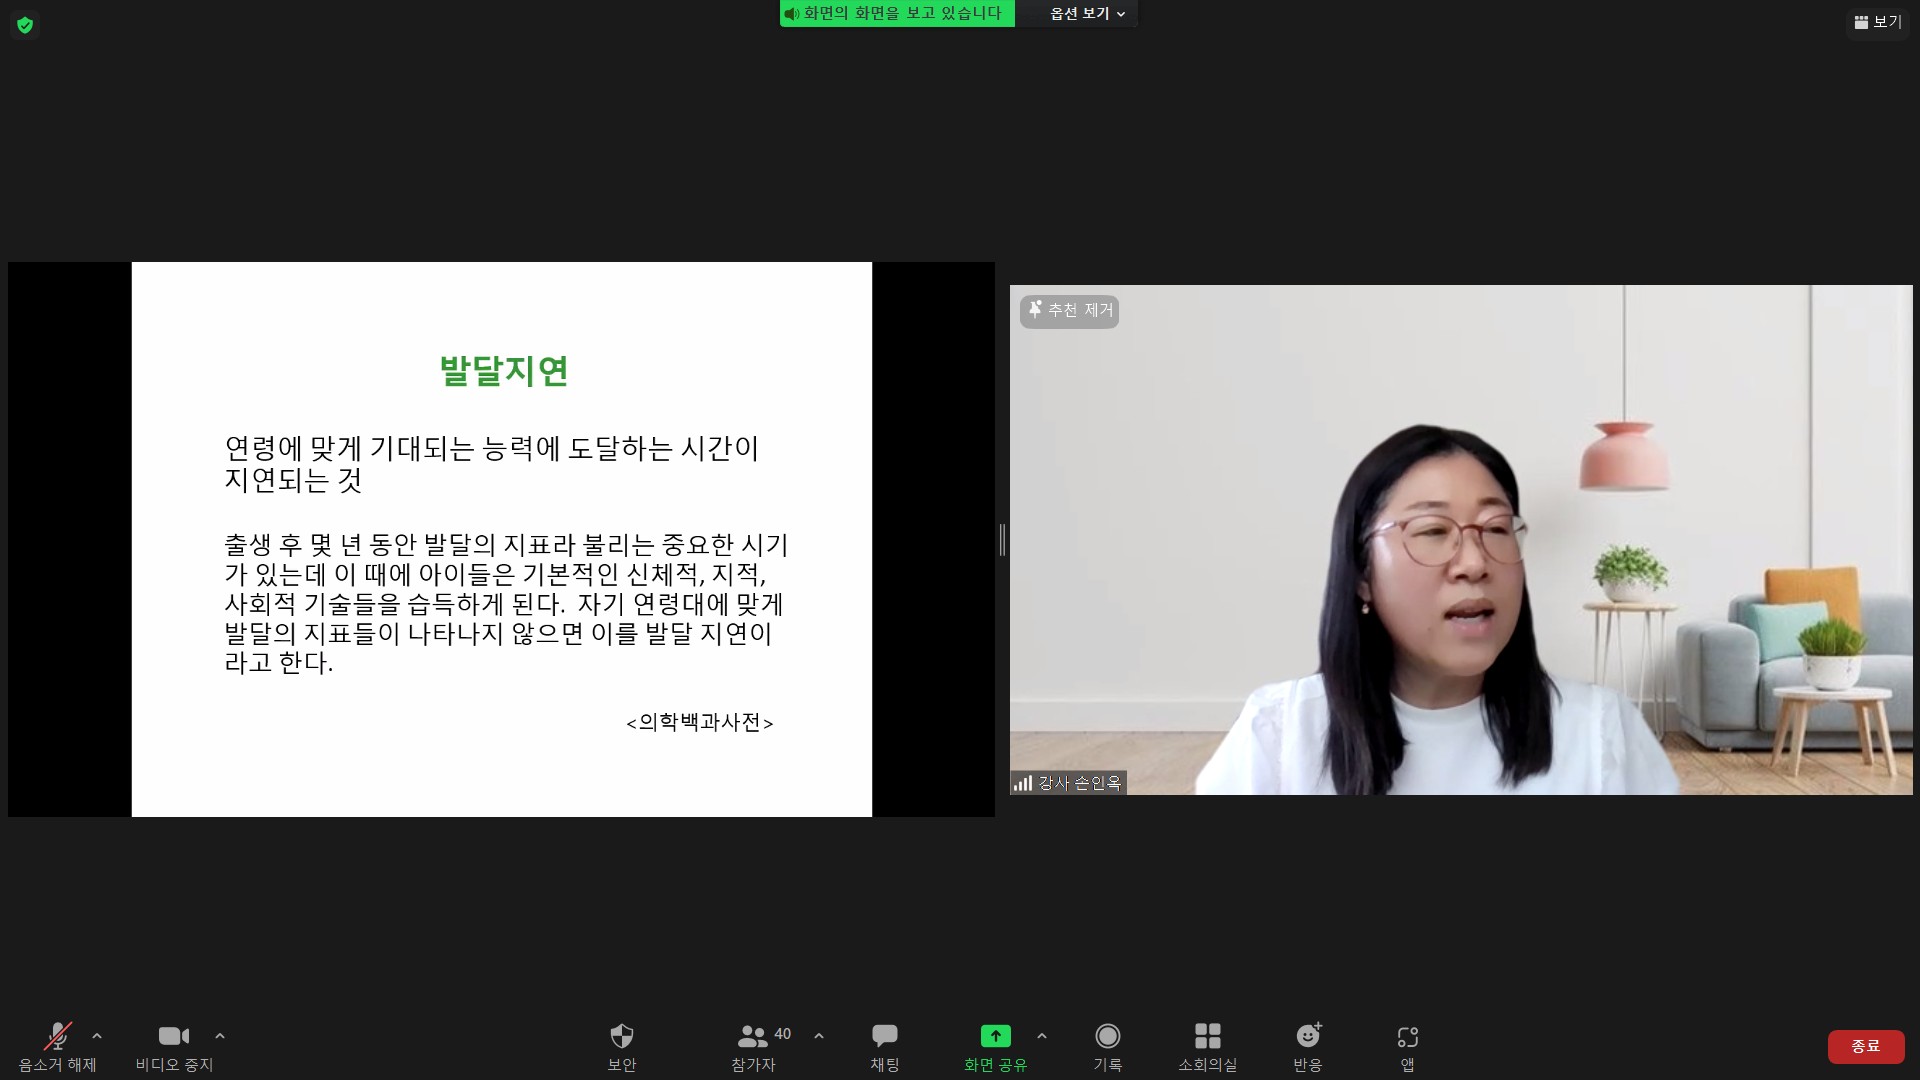
Task: Click the red 종료 end meeting button
Action: (1866, 1046)
